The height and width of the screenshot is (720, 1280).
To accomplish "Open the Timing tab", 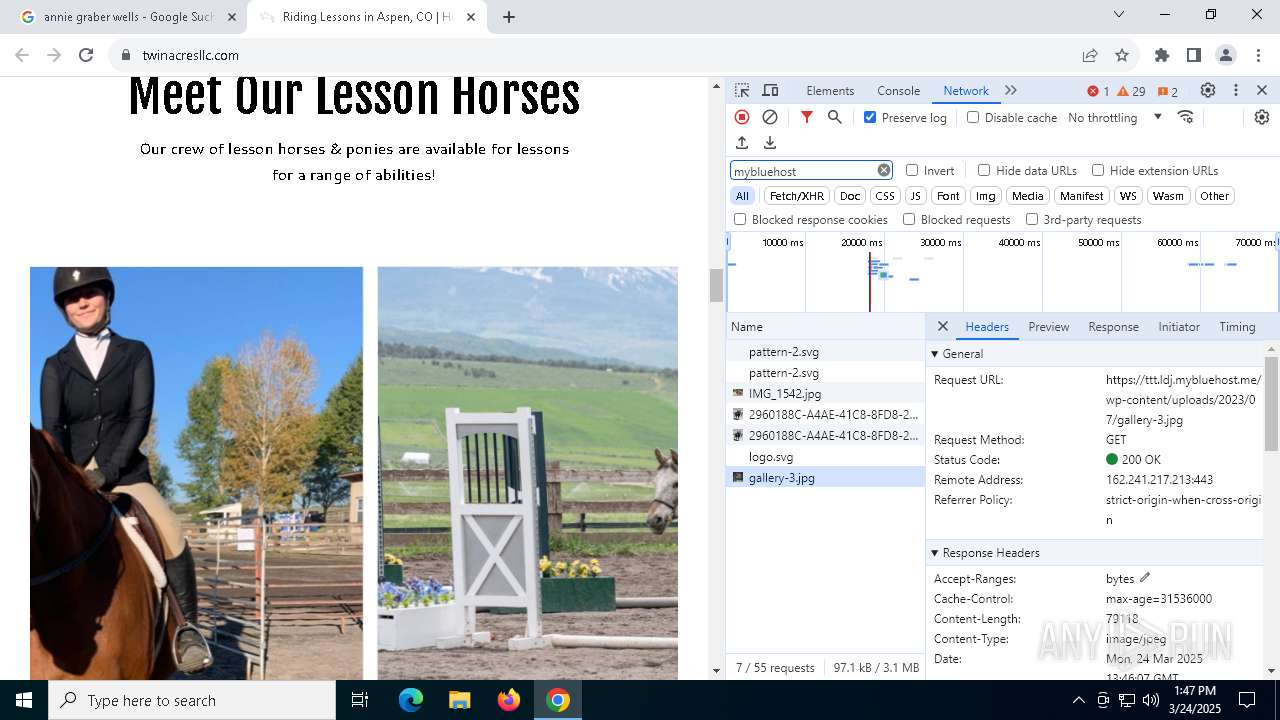I will click(1237, 326).
